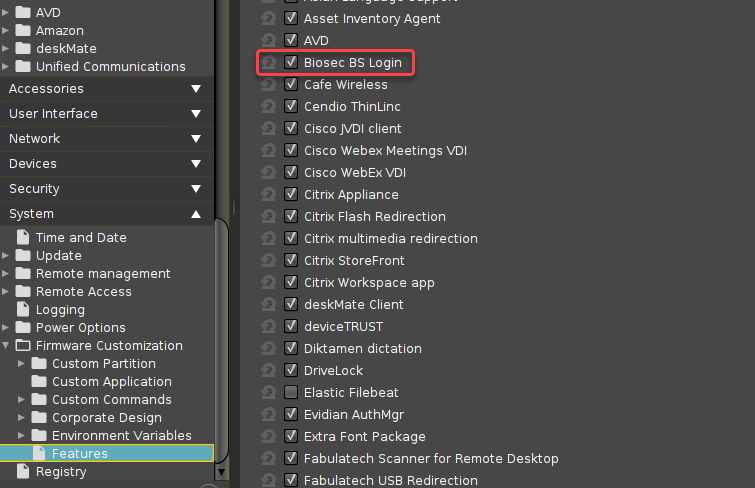Open the Logging settings page
755x488 pixels.
tap(60, 310)
